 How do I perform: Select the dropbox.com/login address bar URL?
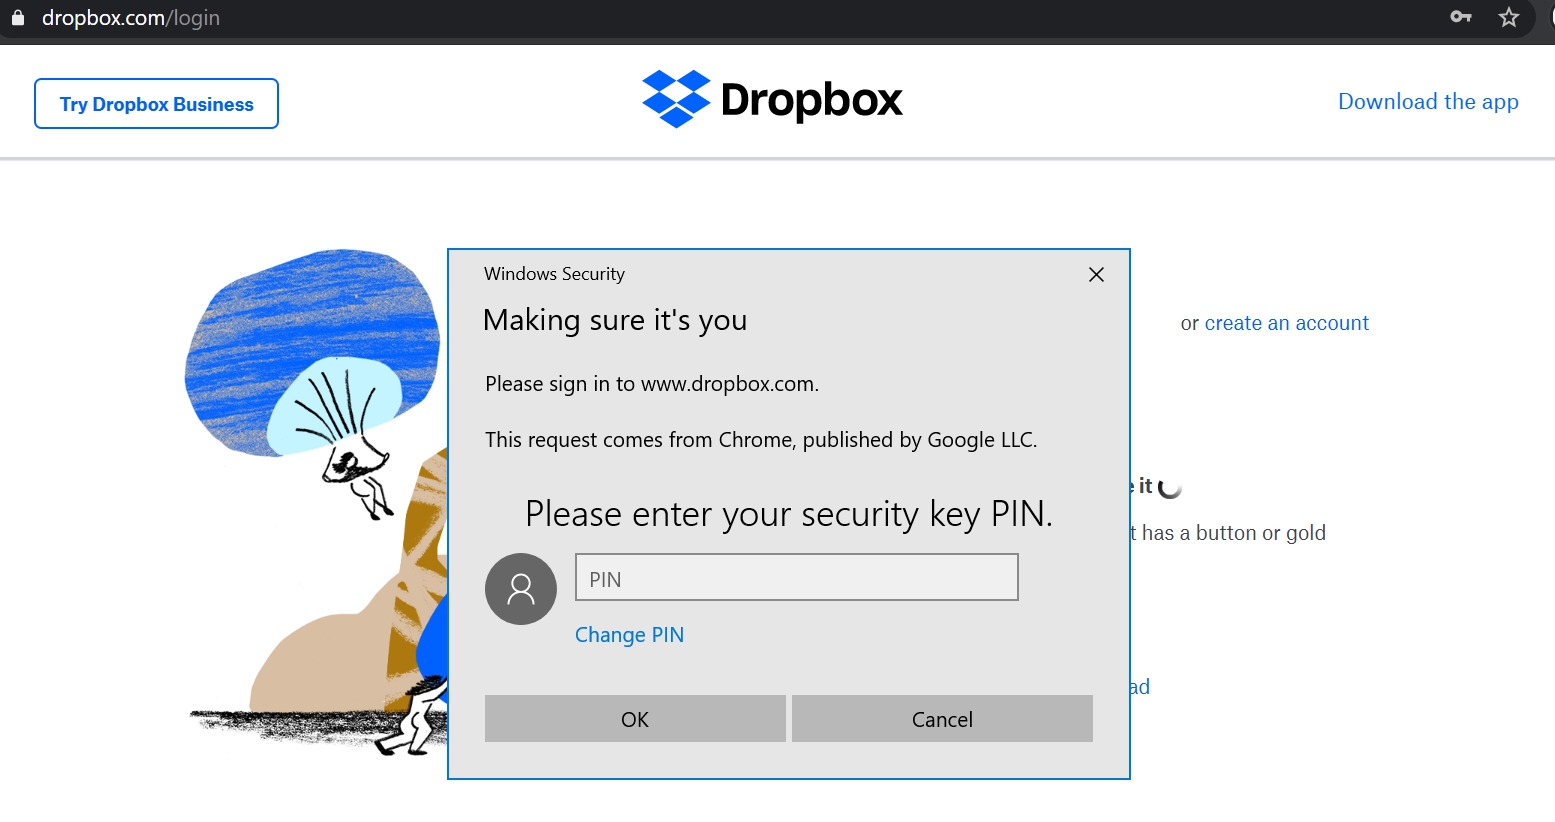tap(131, 18)
